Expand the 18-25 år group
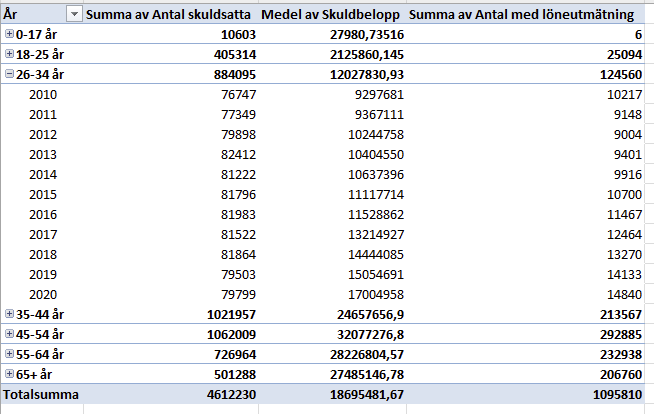The image size is (654, 414). 9,54
